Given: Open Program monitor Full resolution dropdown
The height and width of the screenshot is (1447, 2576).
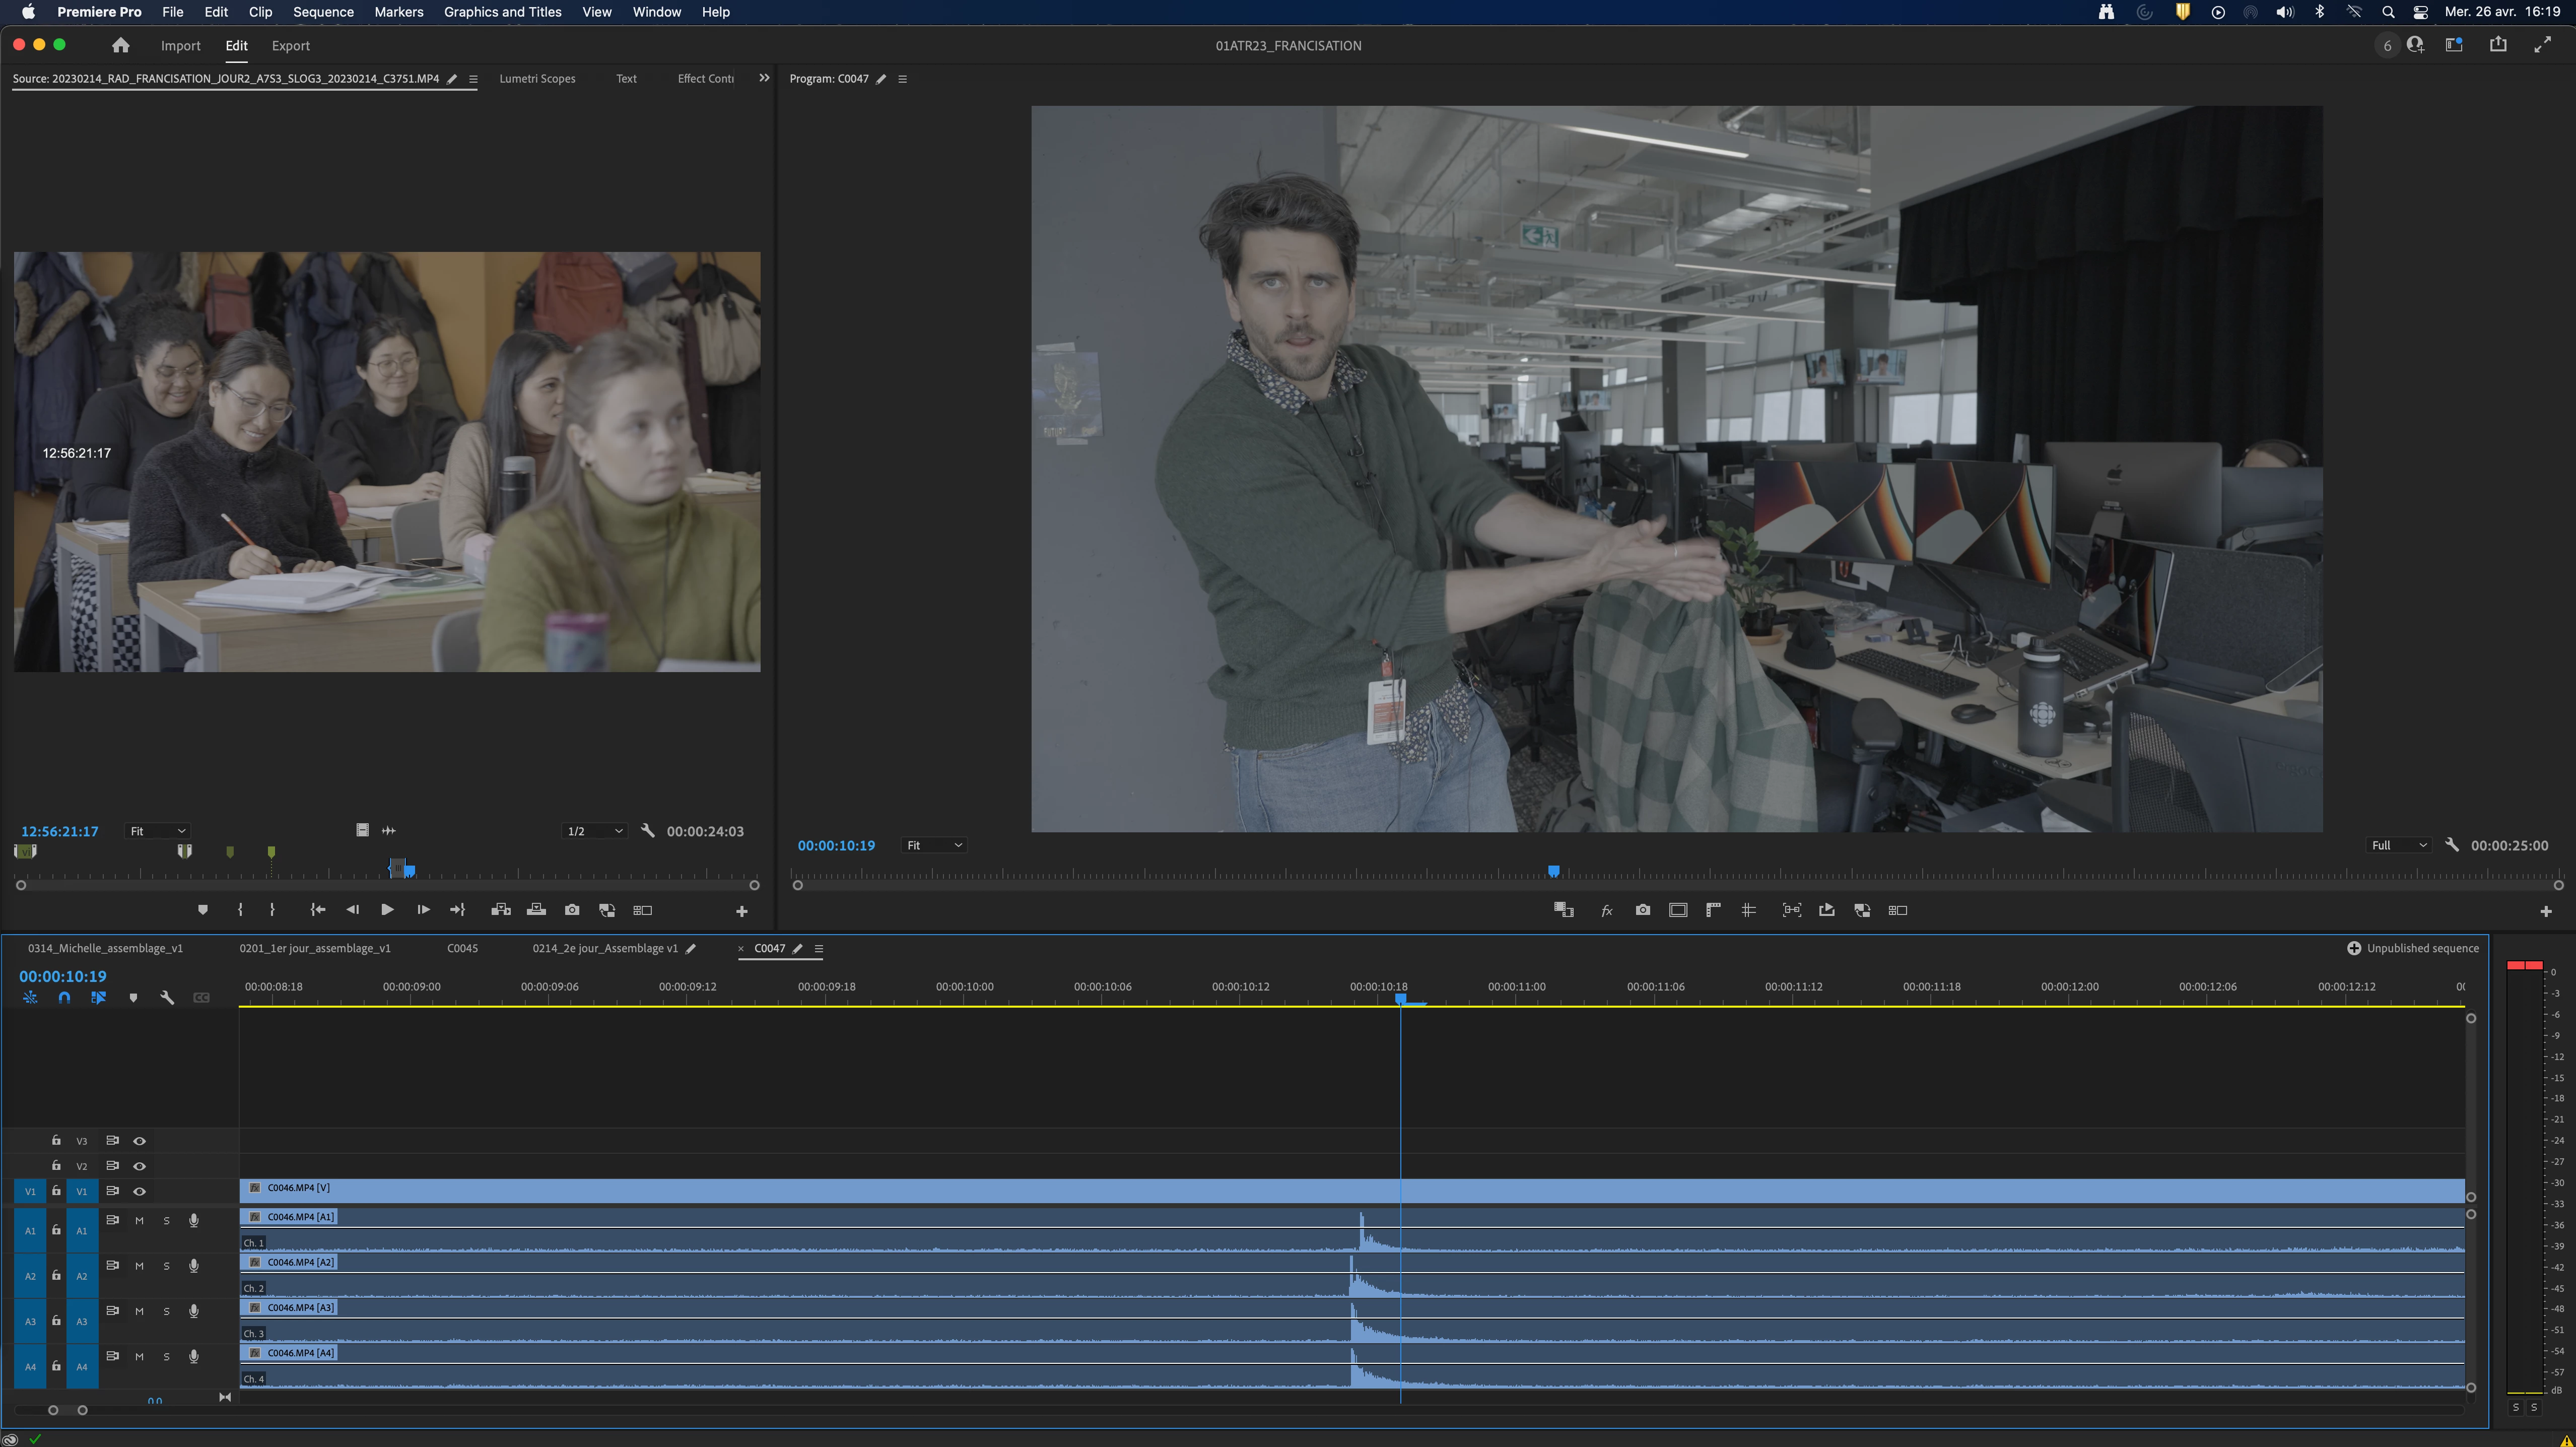Looking at the screenshot, I should click(2398, 845).
